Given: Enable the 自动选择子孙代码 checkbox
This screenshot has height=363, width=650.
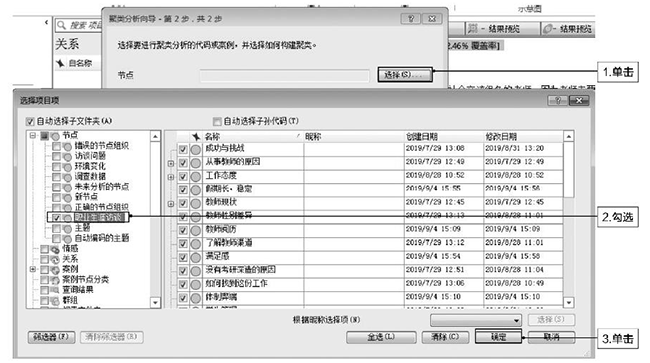Looking at the screenshot, I should [217, 121].
